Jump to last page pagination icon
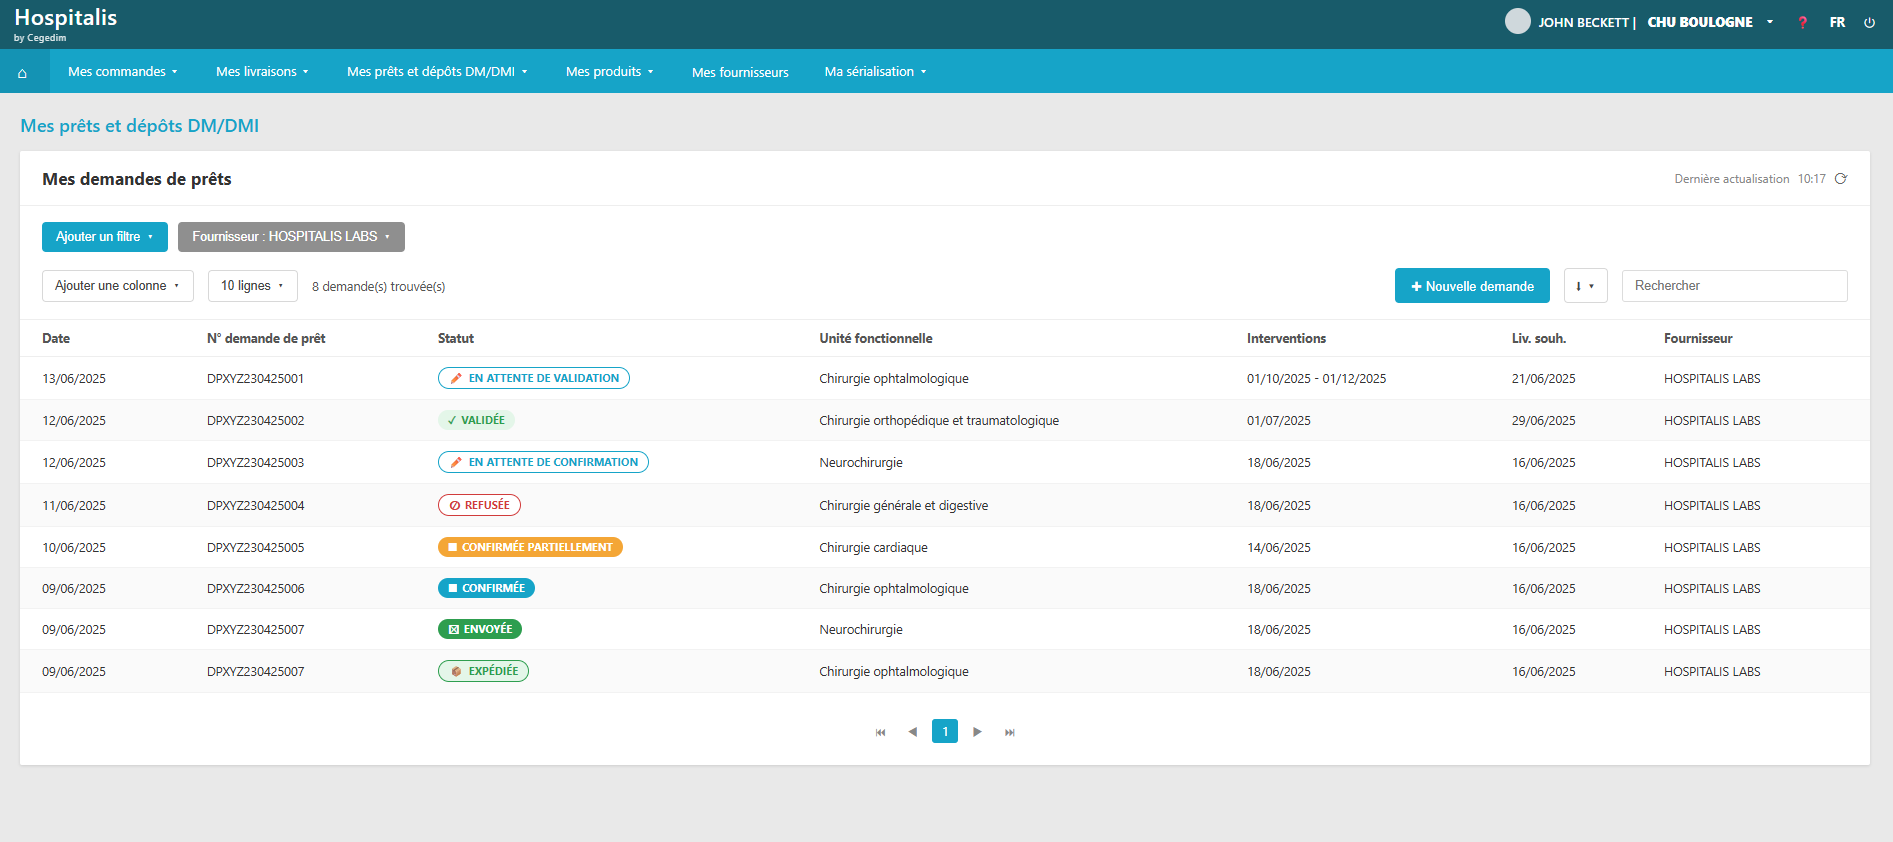 (x=1010, y=732)
